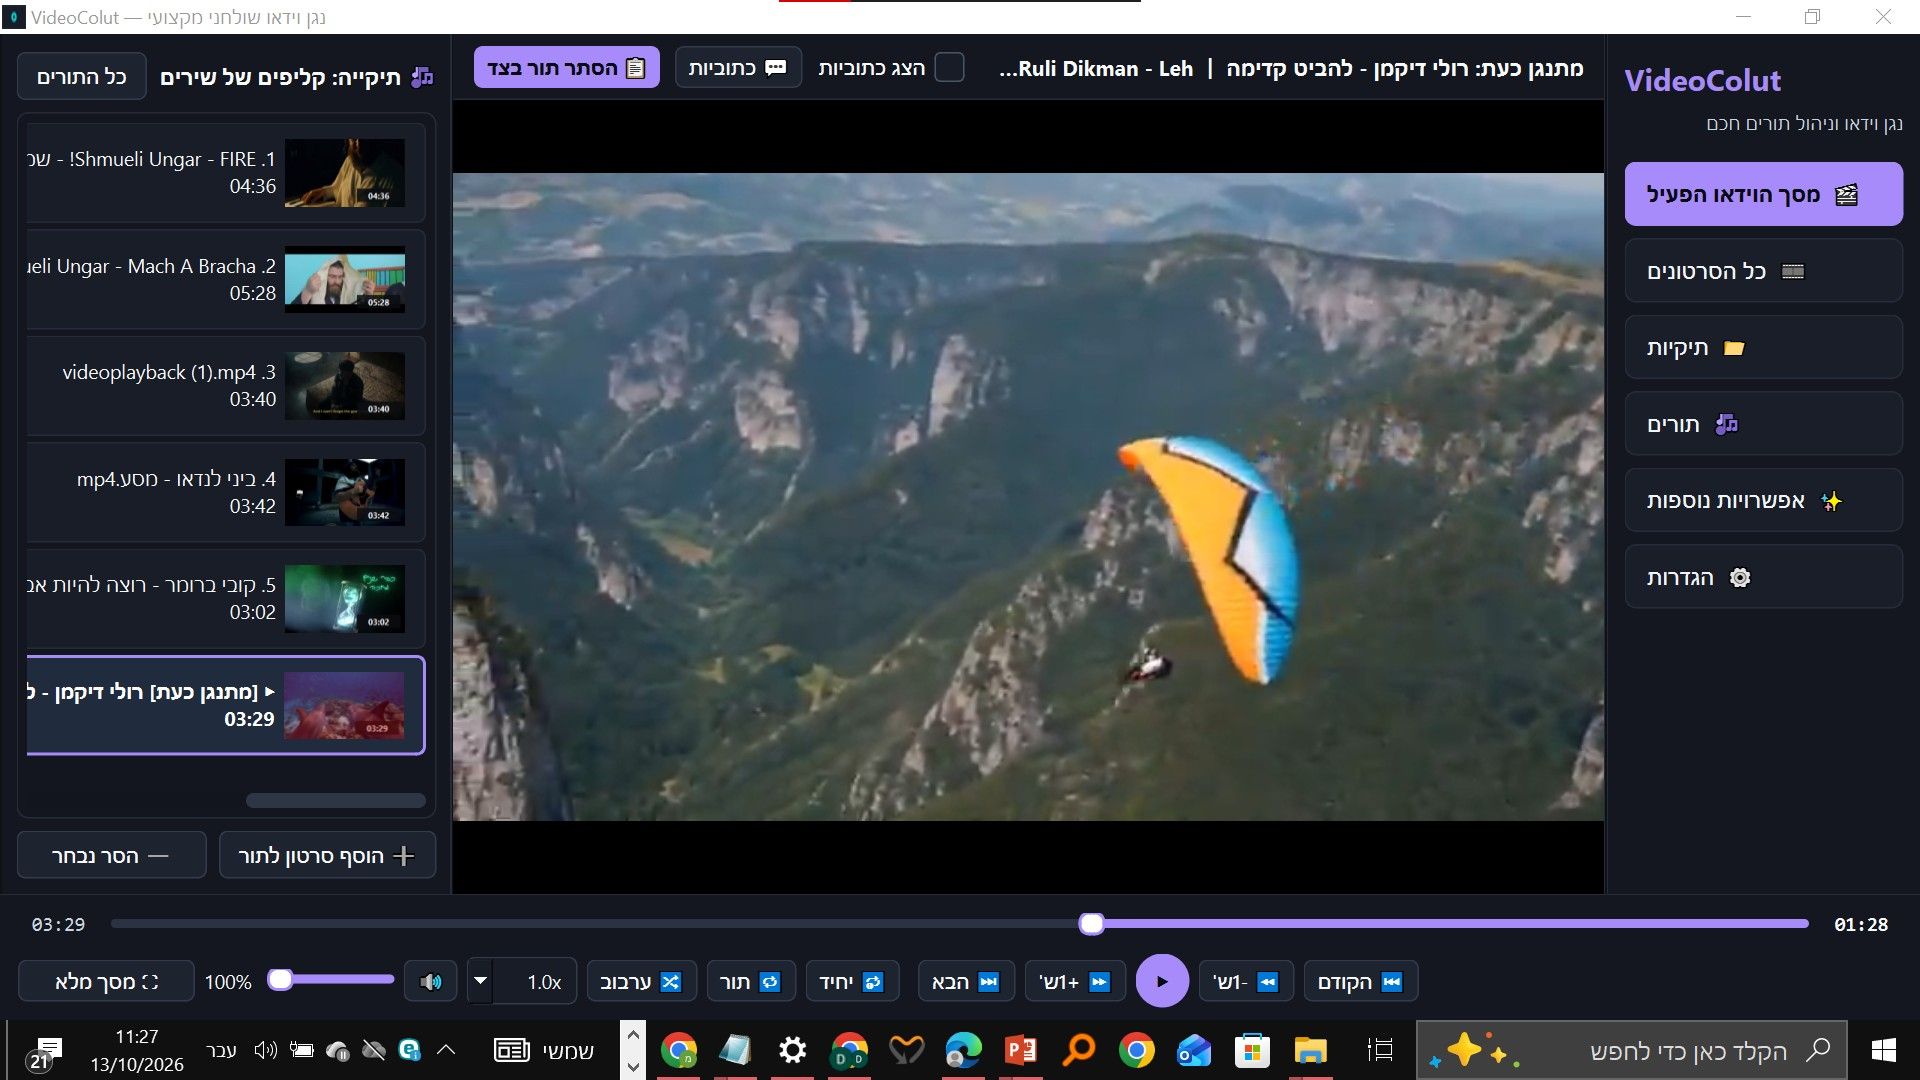Open the תורים queues section
The image size is (1920, 1080).
click(1763, 424)
